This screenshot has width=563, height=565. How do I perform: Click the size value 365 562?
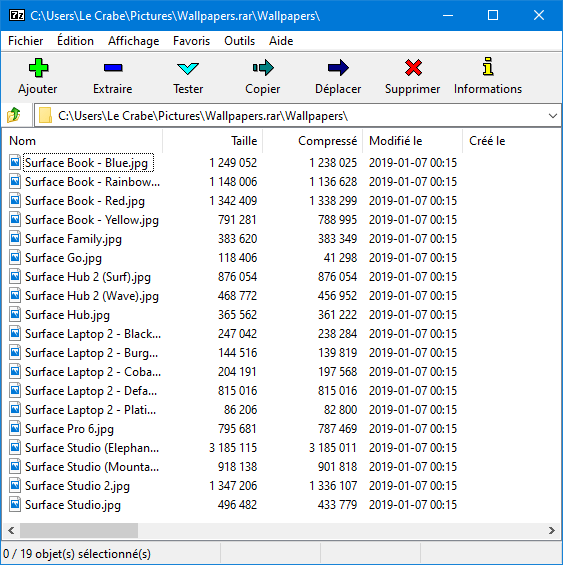(x=238, y=315)
